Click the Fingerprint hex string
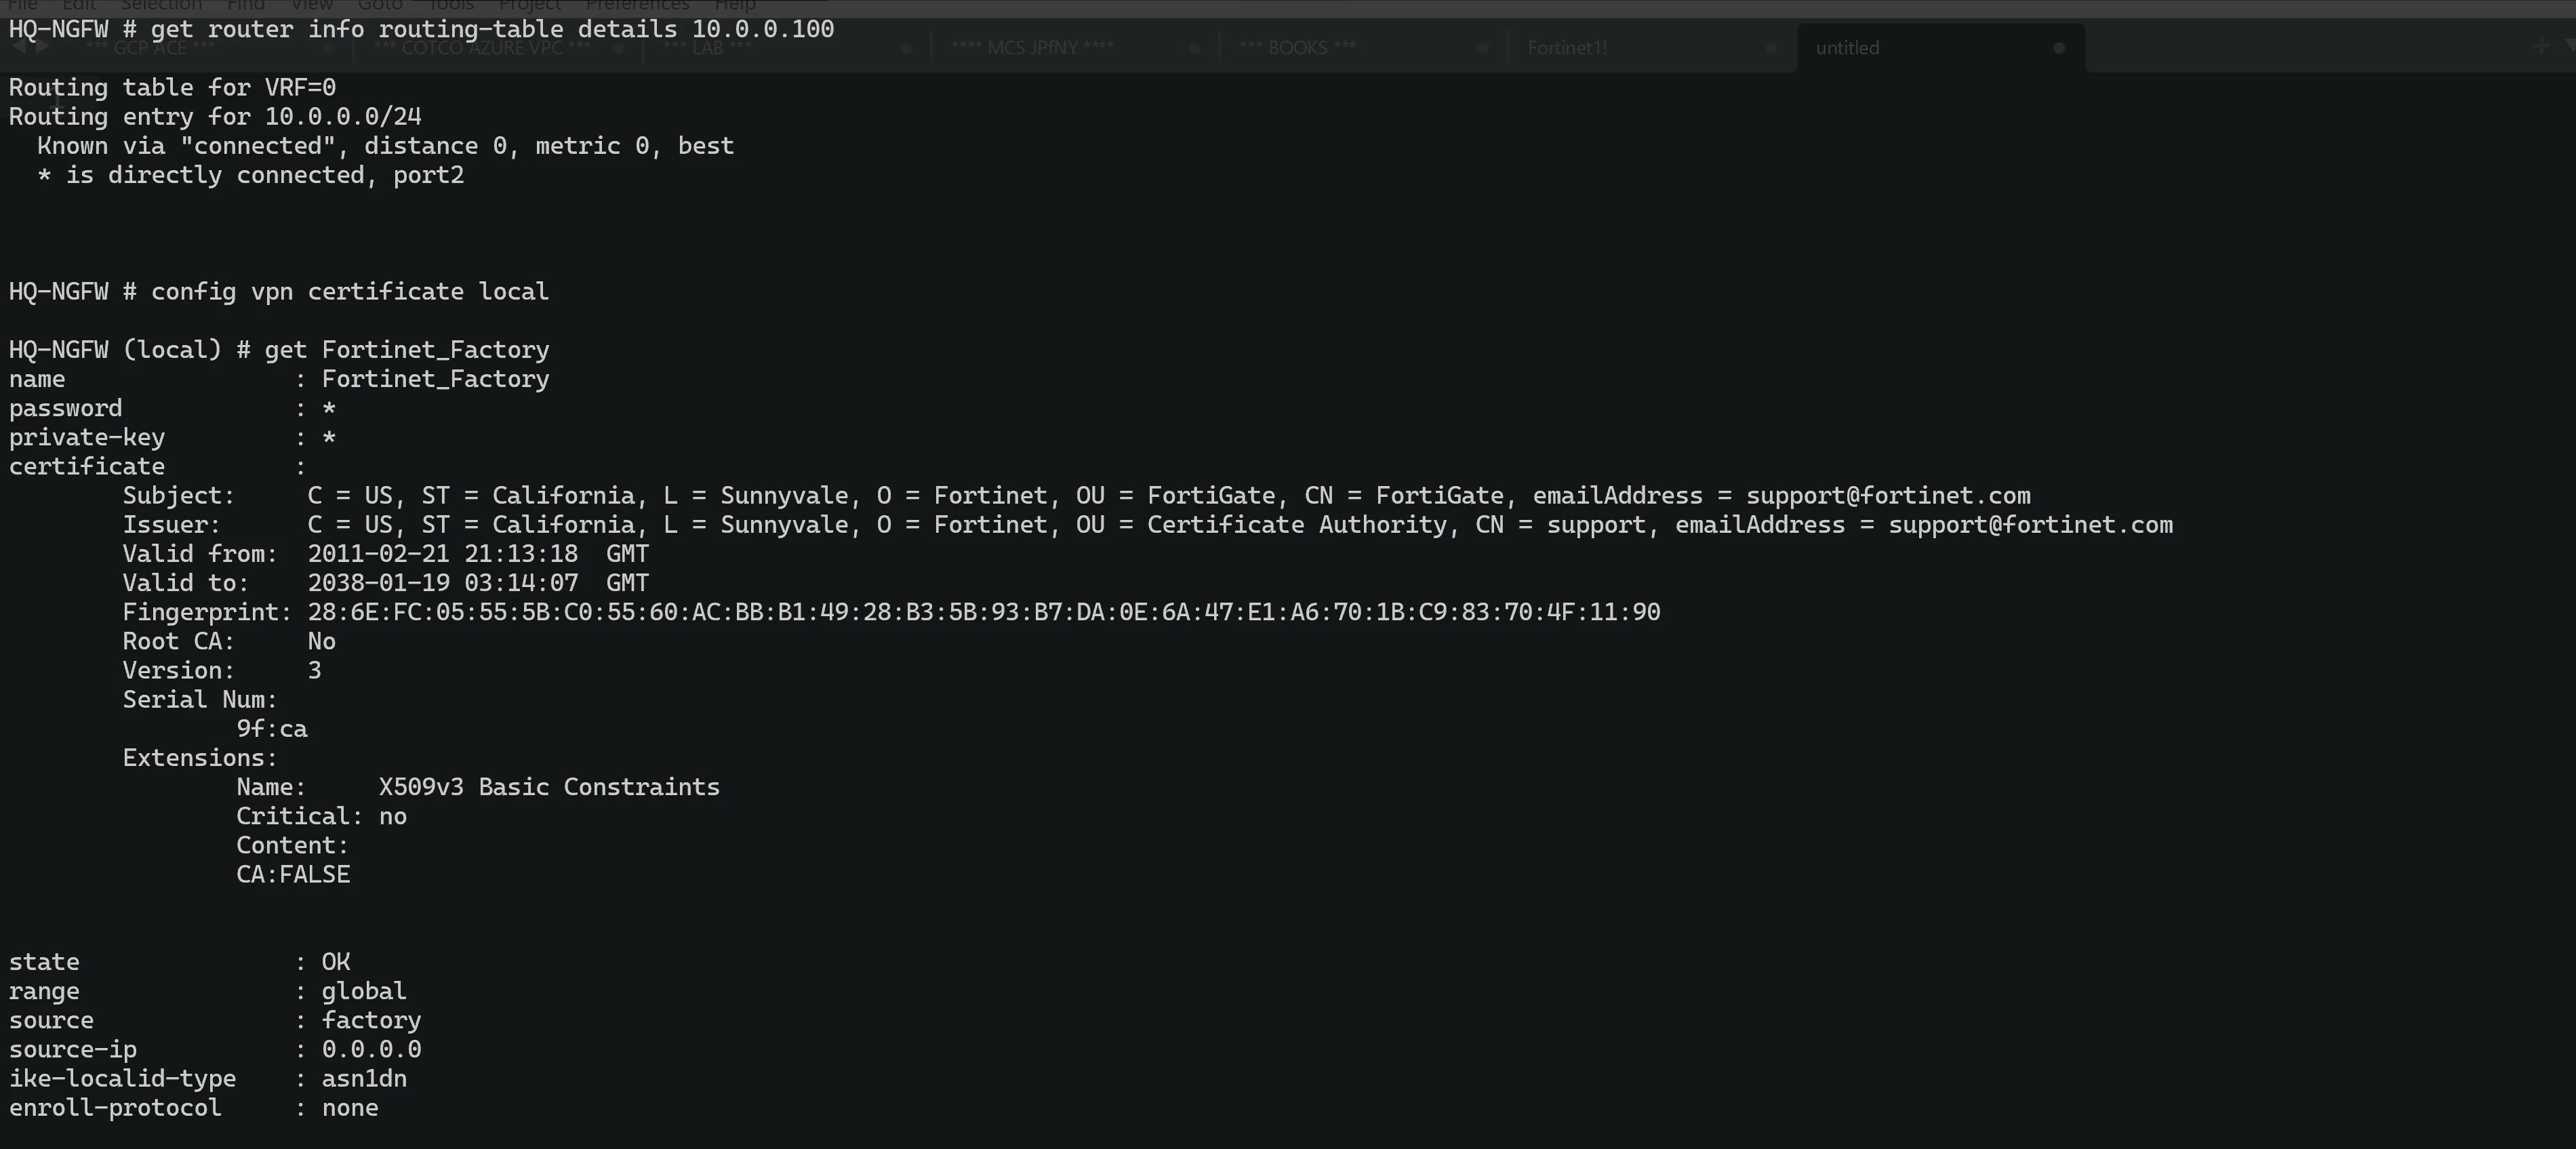This screenshot has height=1149, width=2576. 983,612
